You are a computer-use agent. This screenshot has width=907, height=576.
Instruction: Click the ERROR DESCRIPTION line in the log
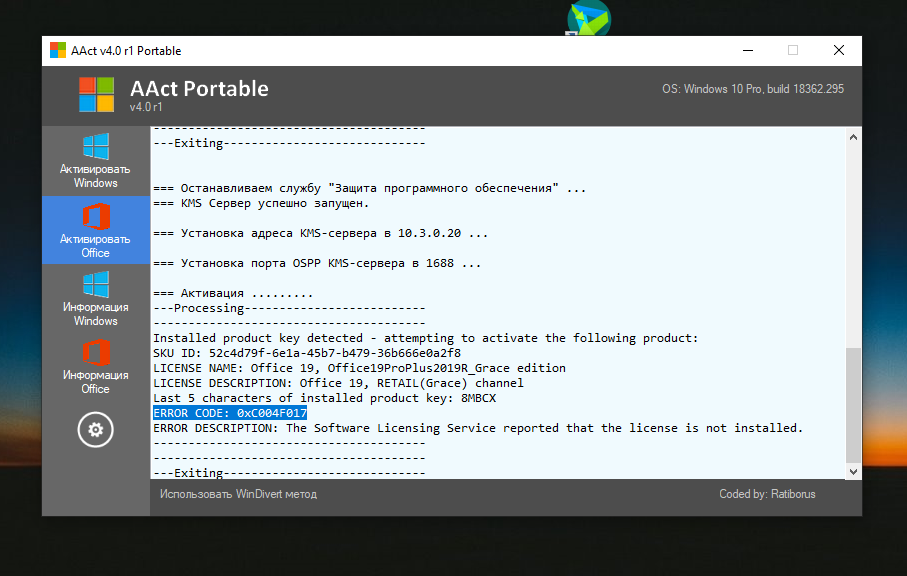pyautogui.click(x=478, y=428)
